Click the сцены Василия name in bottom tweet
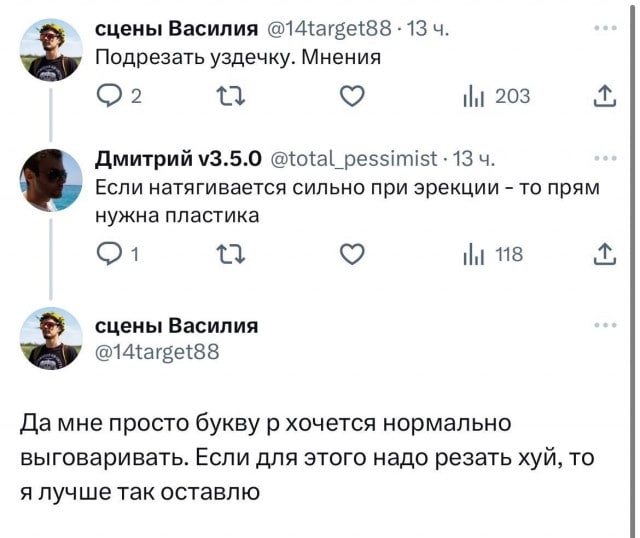The width and height of the screenshot is (640, 538). (x=176, y=326)
